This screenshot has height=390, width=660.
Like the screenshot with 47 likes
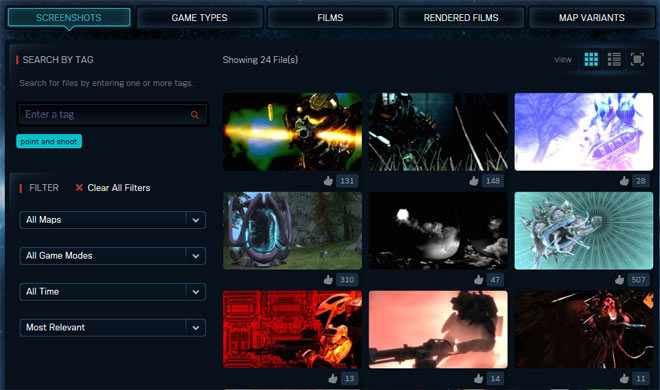point(479,280)
